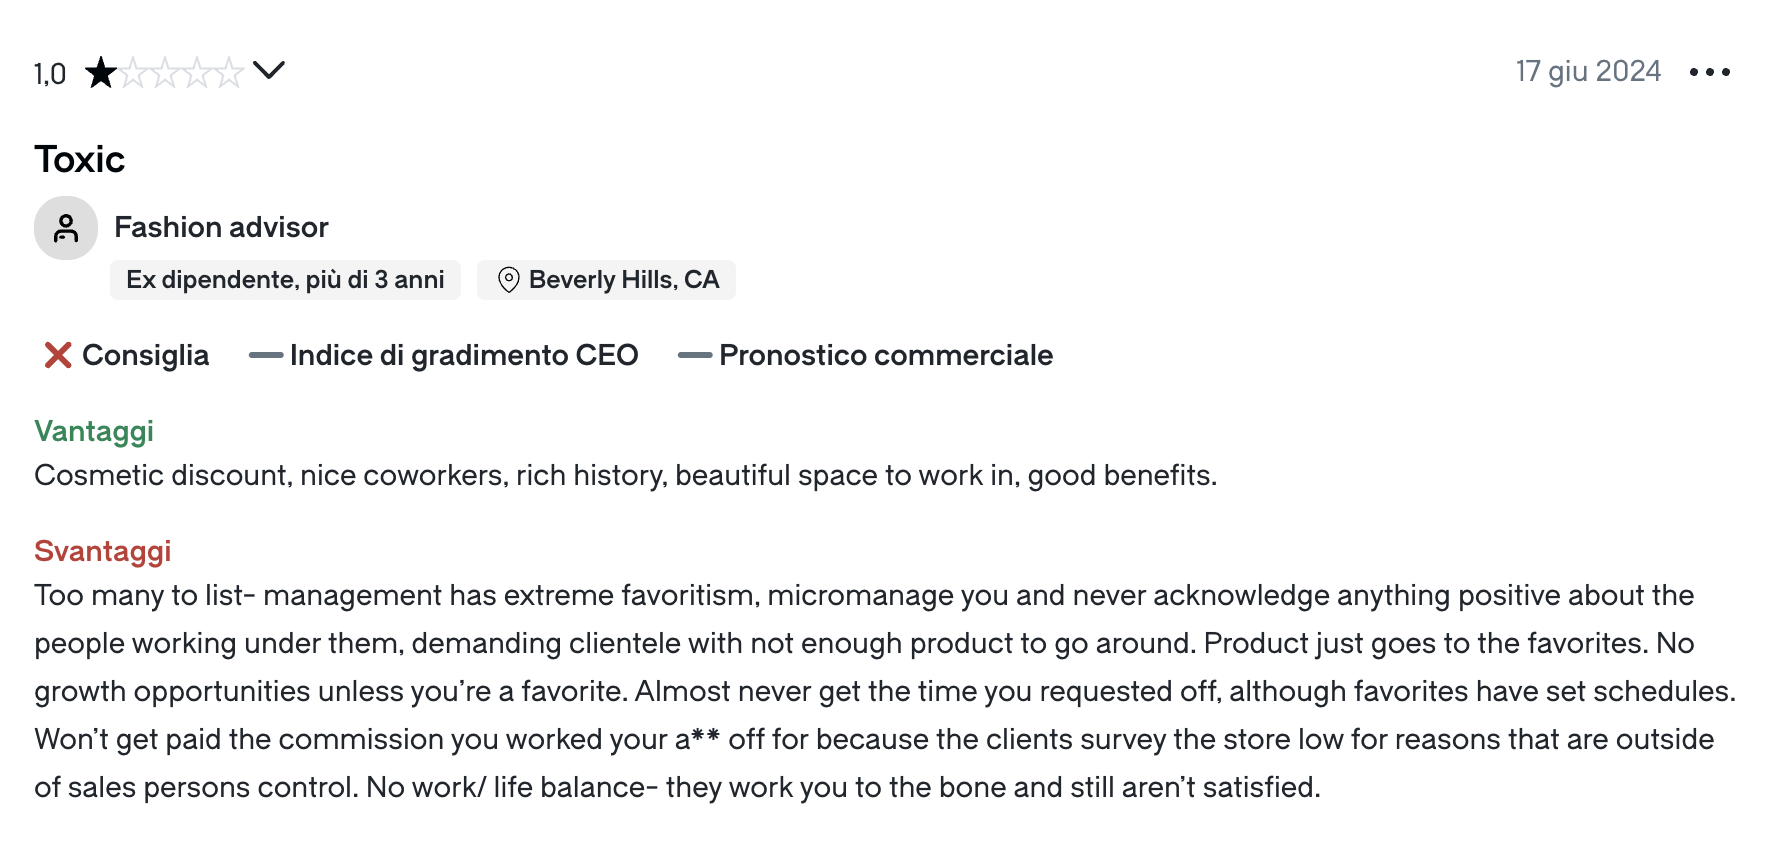Click the location pin icon

(508, 280)
